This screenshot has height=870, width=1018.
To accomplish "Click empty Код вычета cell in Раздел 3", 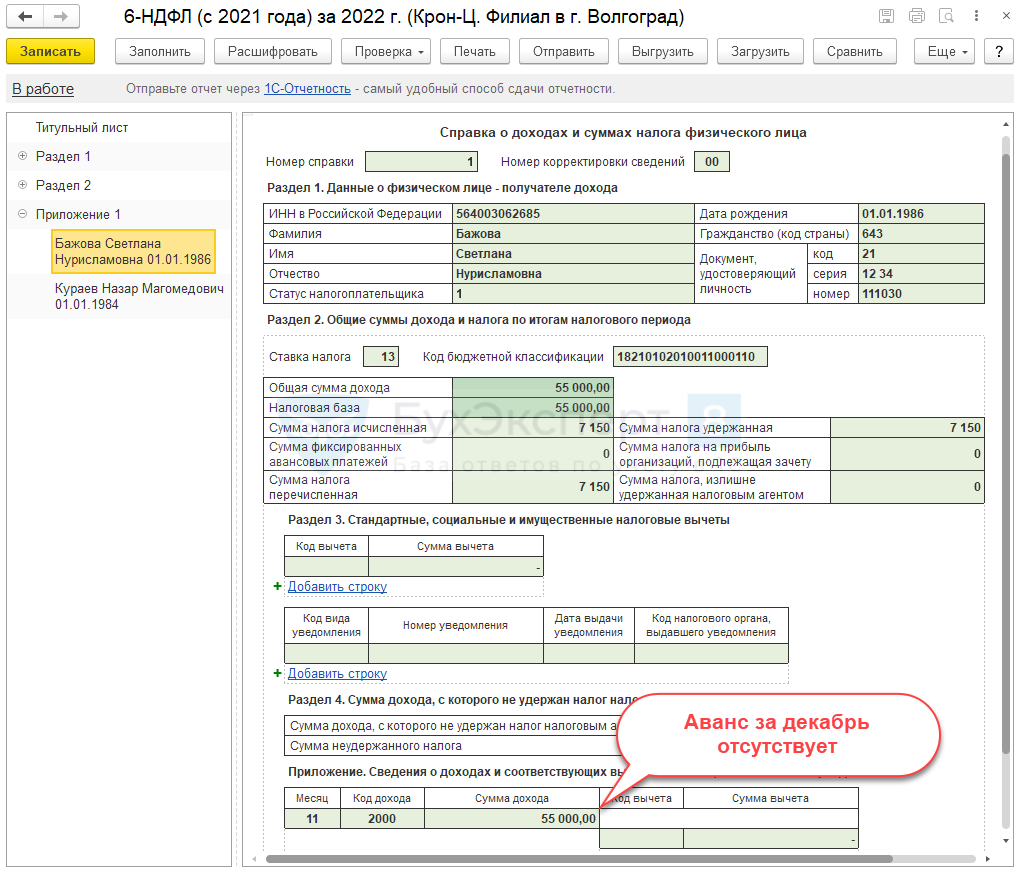I will coord(326,567).
